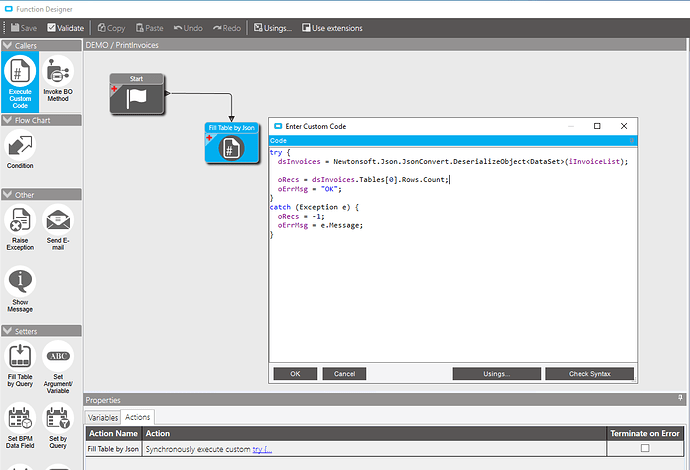Image resolution: width=690 pixels, height=470 pixels.
Task: Choose the Condition flow chart icon
Action: (x=21, y=145)
